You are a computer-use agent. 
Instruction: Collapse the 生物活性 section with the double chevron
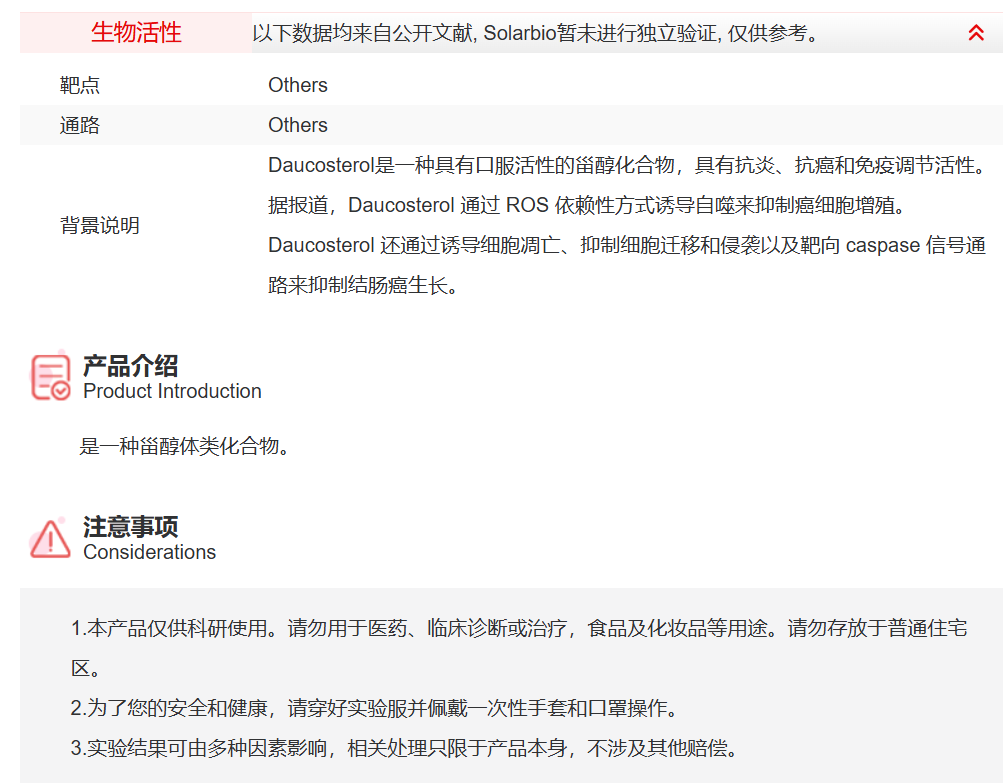975,32
